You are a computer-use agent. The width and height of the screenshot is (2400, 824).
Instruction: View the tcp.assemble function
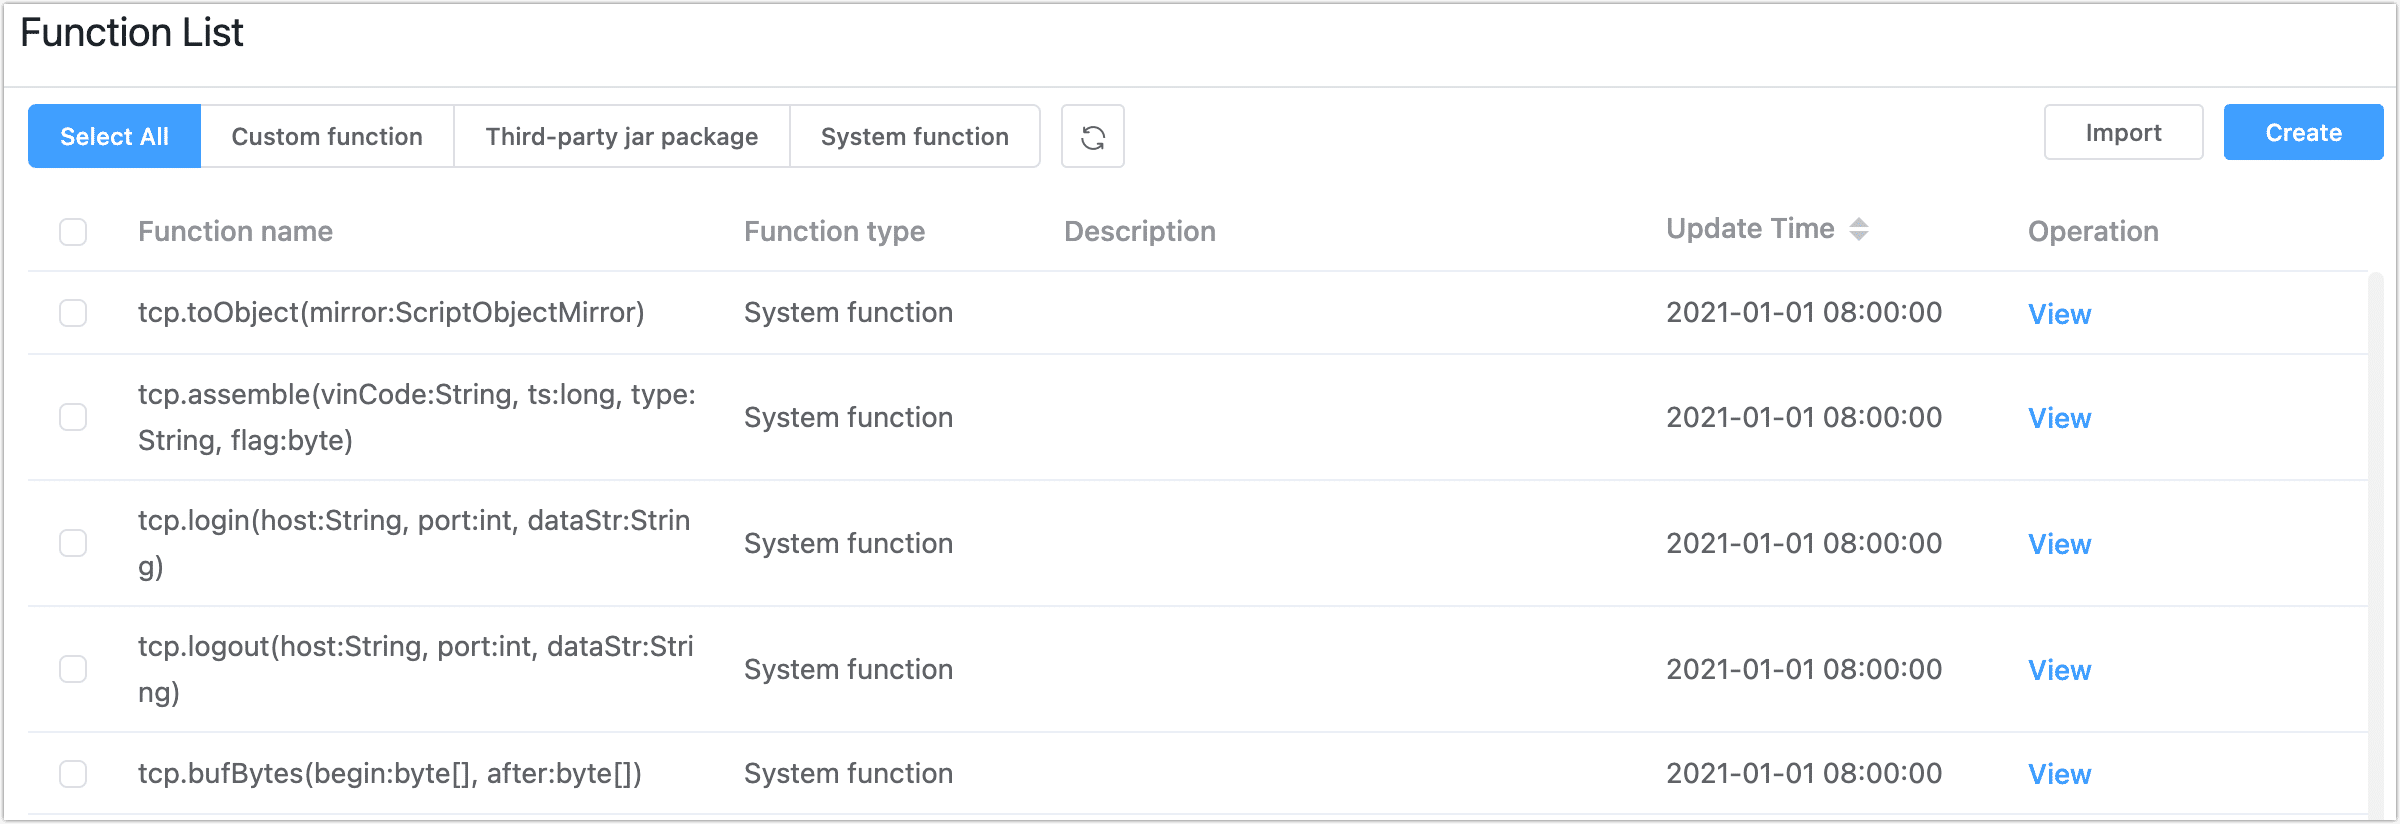[2059, 418]
